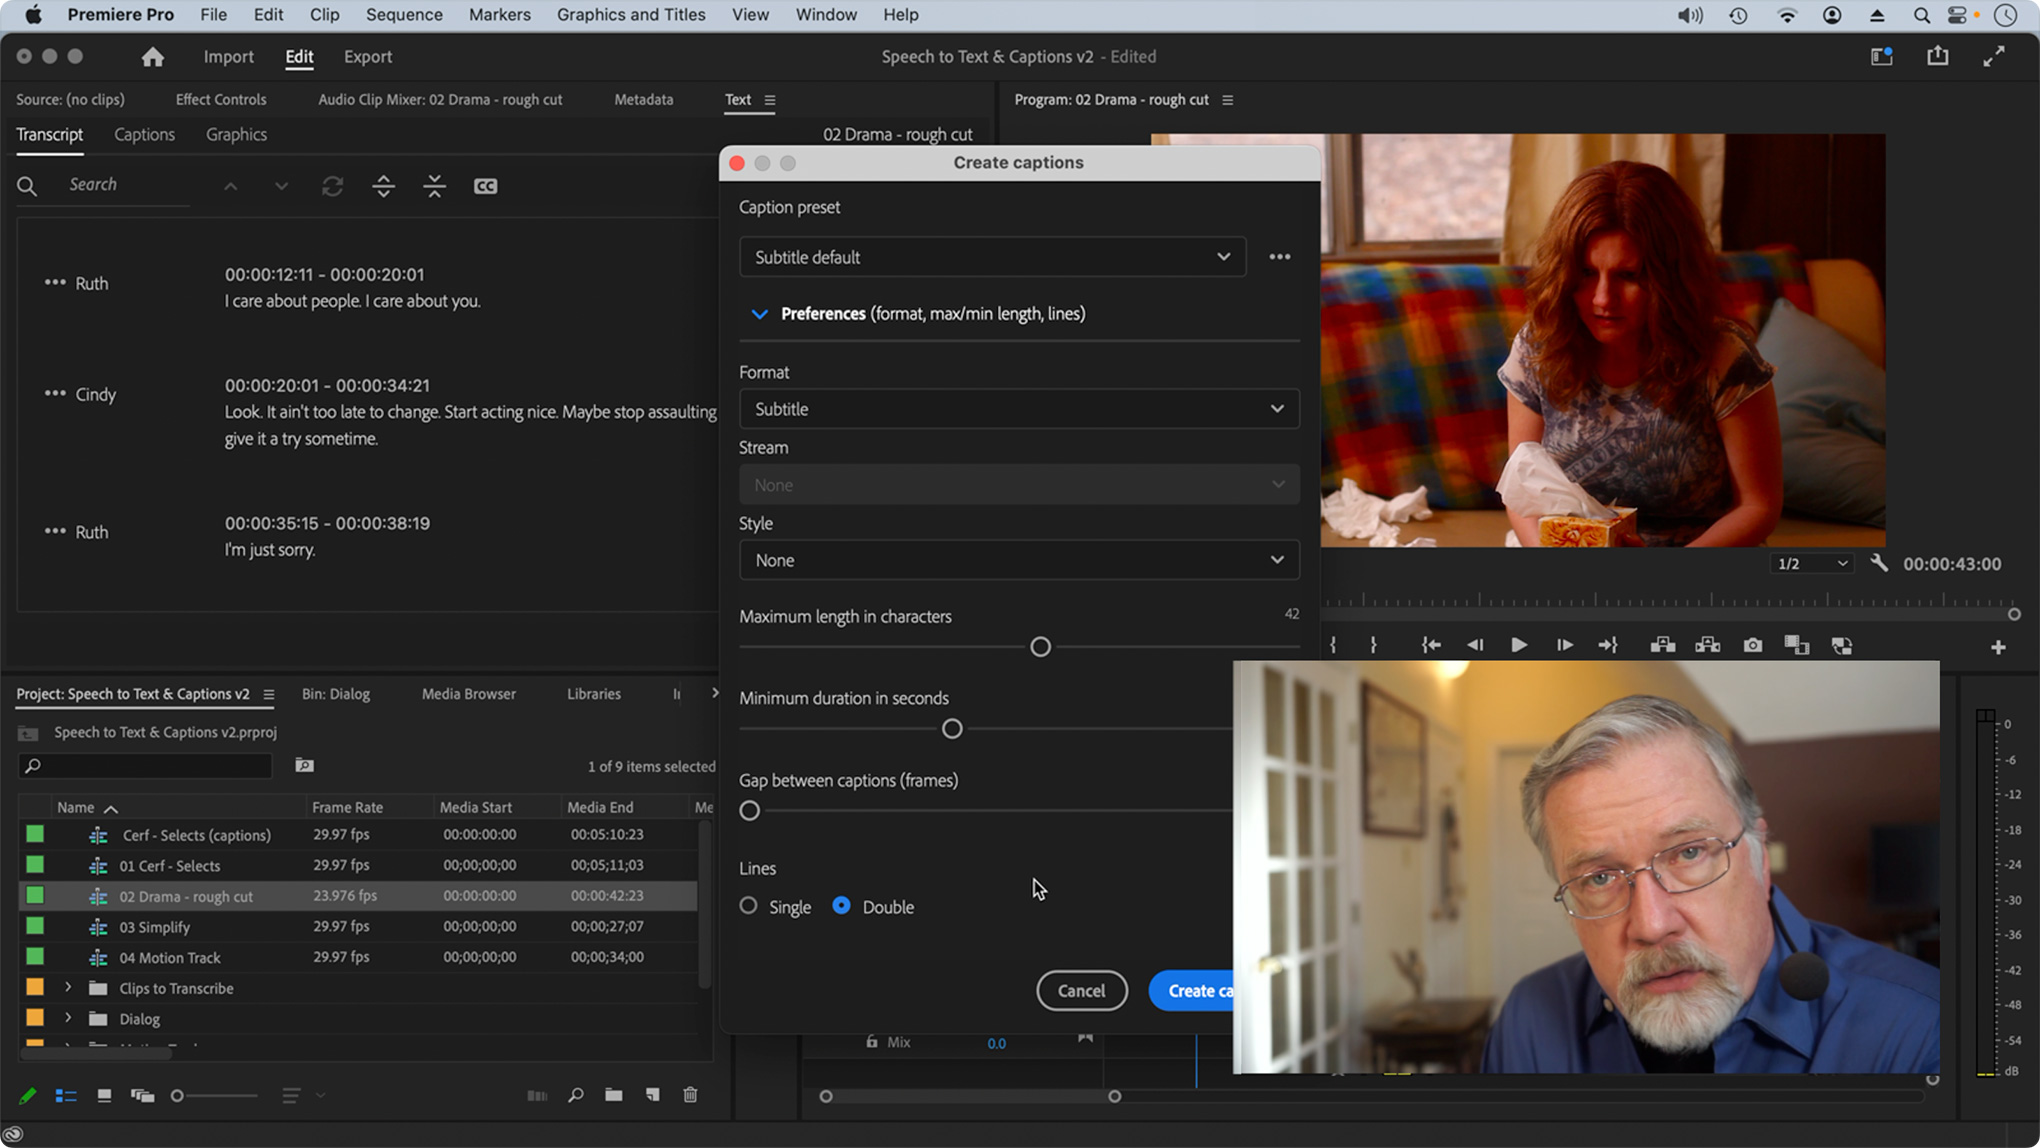
Task: Switch to the Import workspace
Action: (228, 57)
